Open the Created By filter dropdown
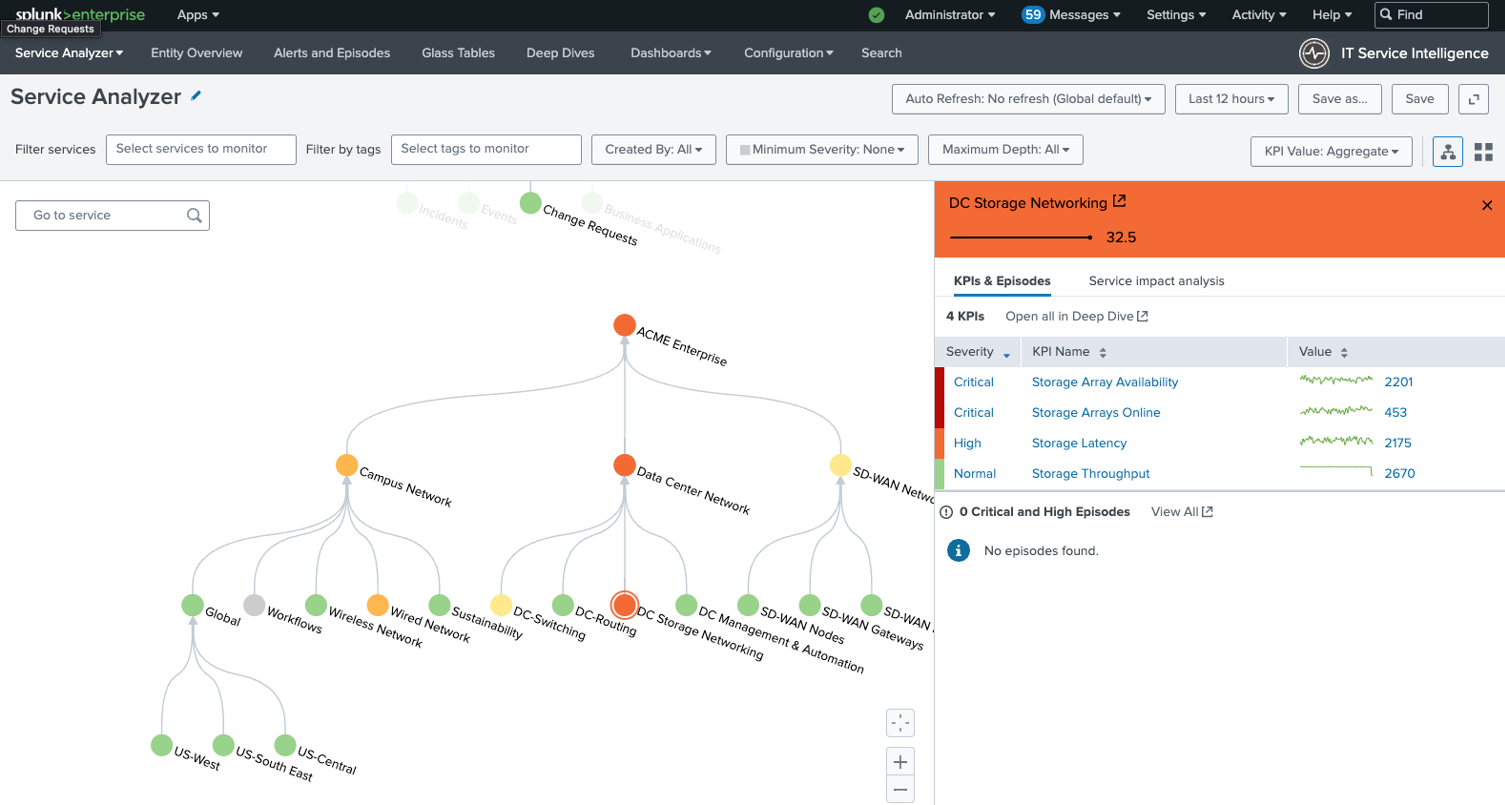The image size is (1505, 805). pyautogui.click(x=654, y=149)
